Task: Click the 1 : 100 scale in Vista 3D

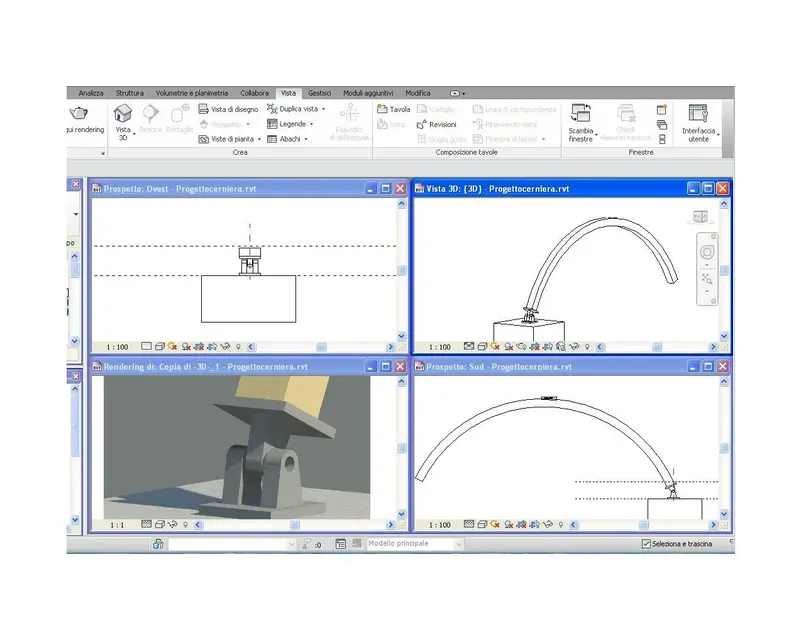Action: click(439, 347)
